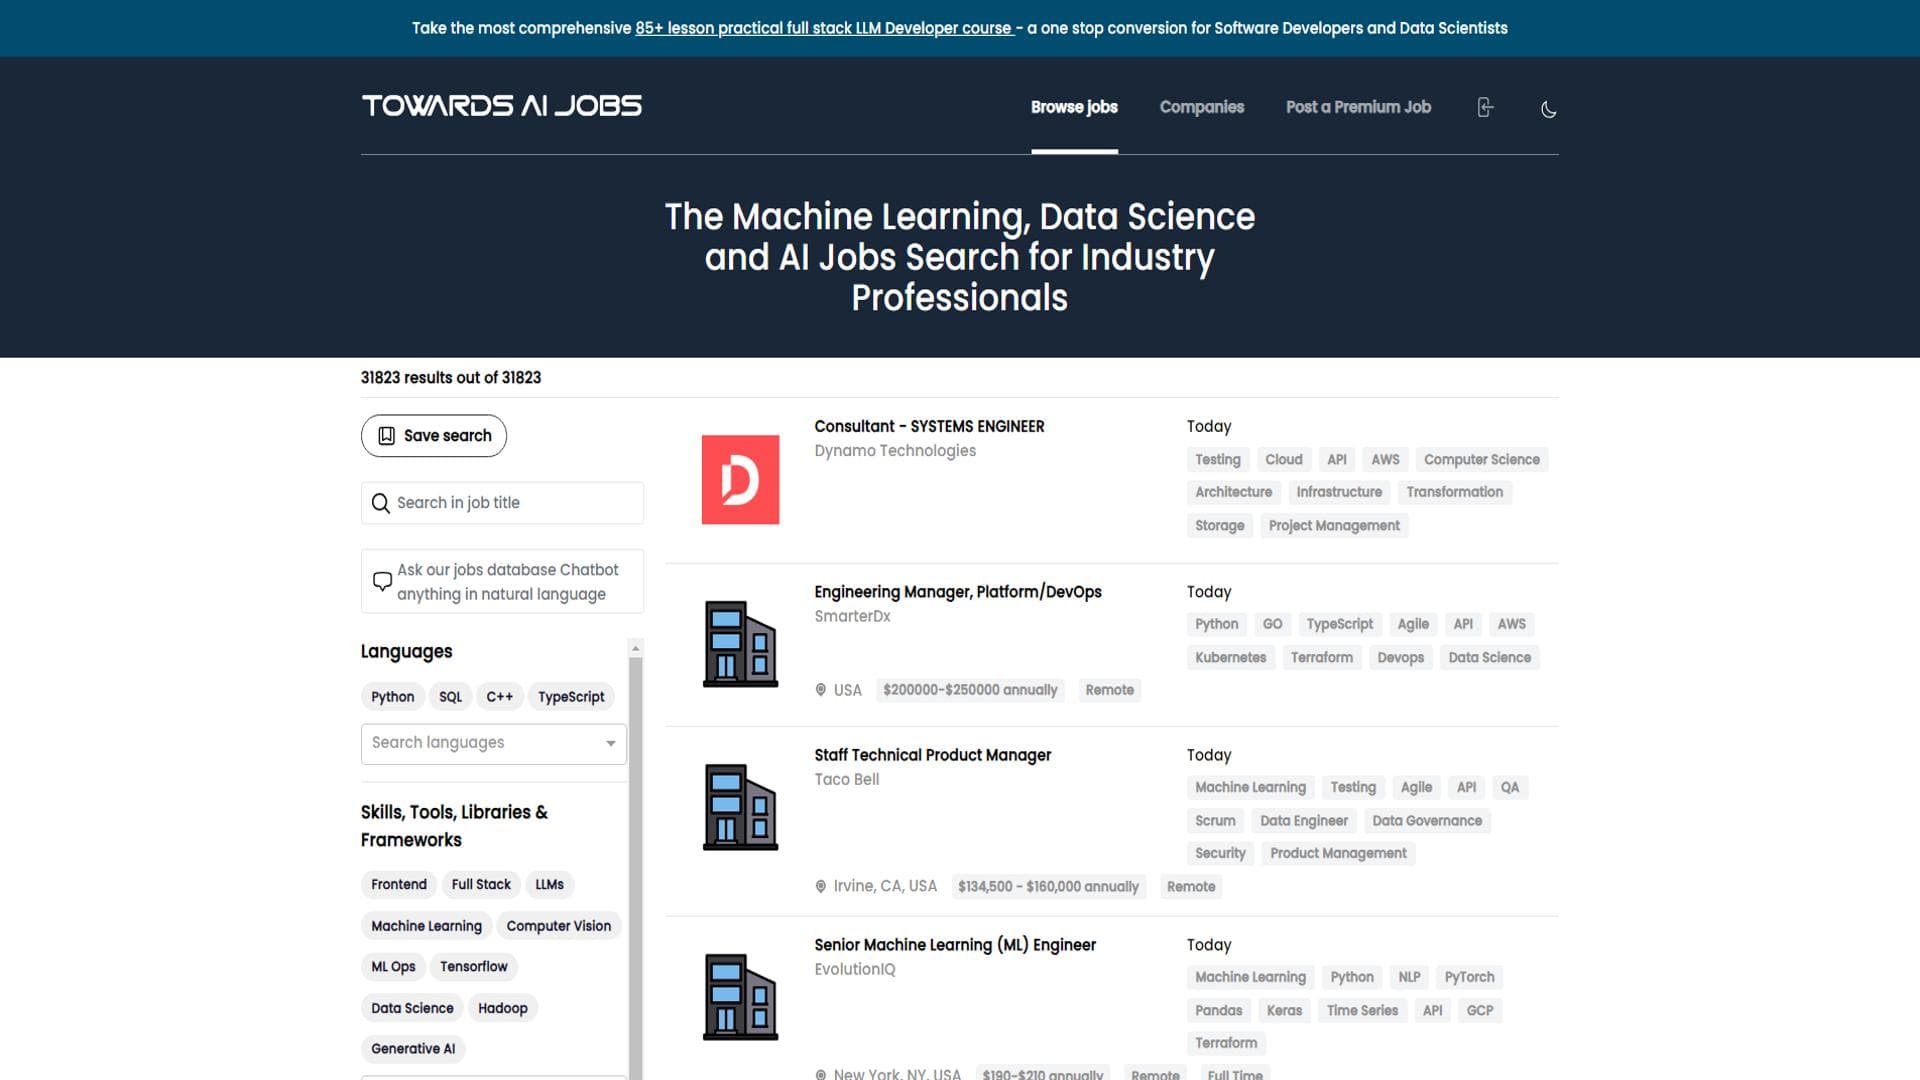1920x1080 pixels.
Task: Click the Remote tag on SmarterDx job
Action: click(x=1109, y=690)
